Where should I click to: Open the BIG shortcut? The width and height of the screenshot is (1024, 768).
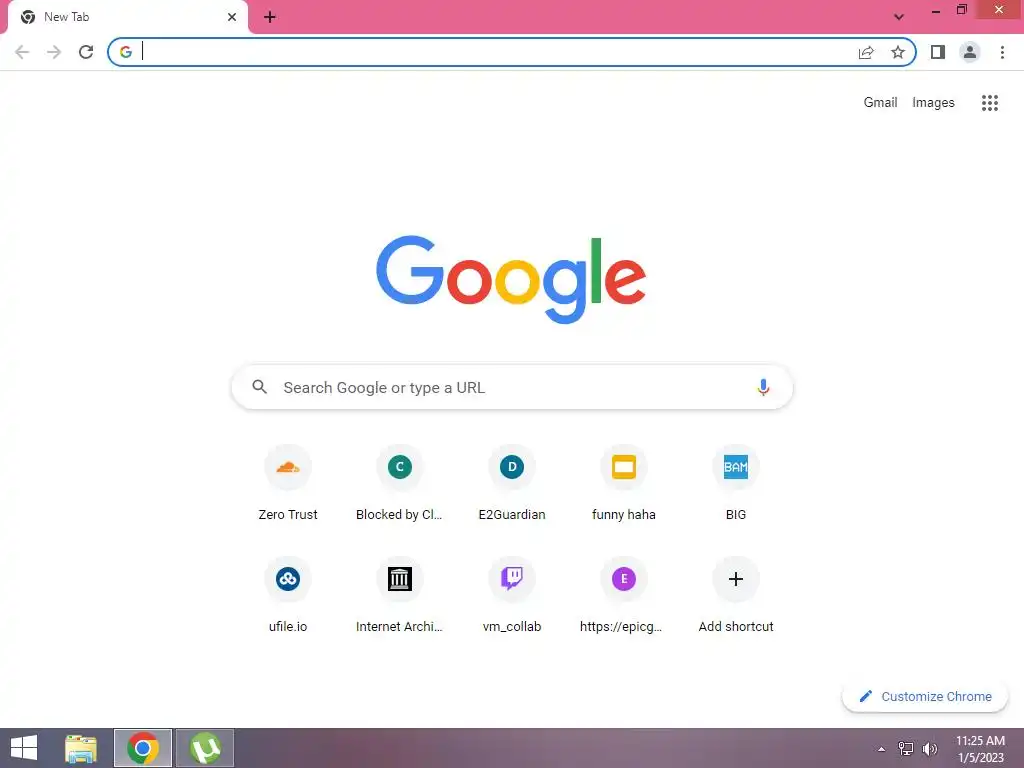point(736,483)
